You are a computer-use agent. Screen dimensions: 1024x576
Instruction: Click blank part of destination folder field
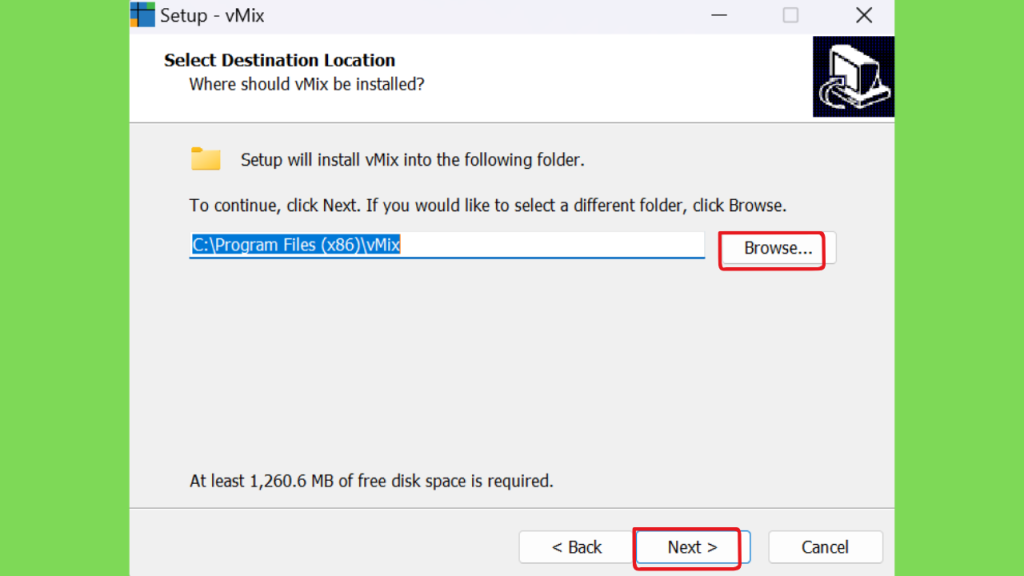point(552,245)
